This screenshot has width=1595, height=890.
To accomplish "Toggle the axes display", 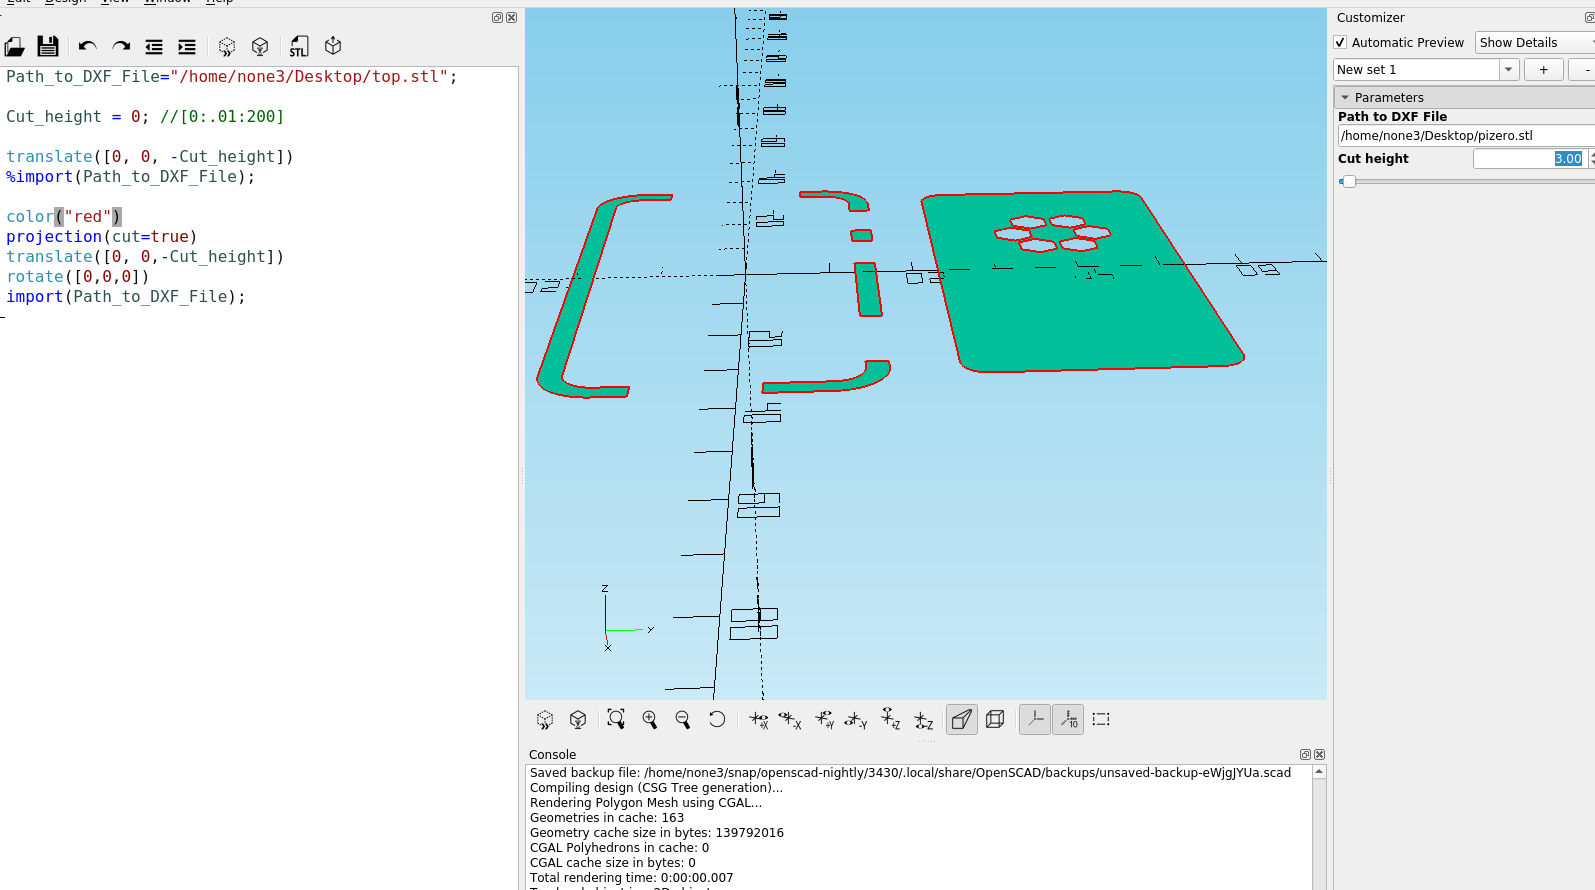I will pyautogui.click(x=1035, y=719).
